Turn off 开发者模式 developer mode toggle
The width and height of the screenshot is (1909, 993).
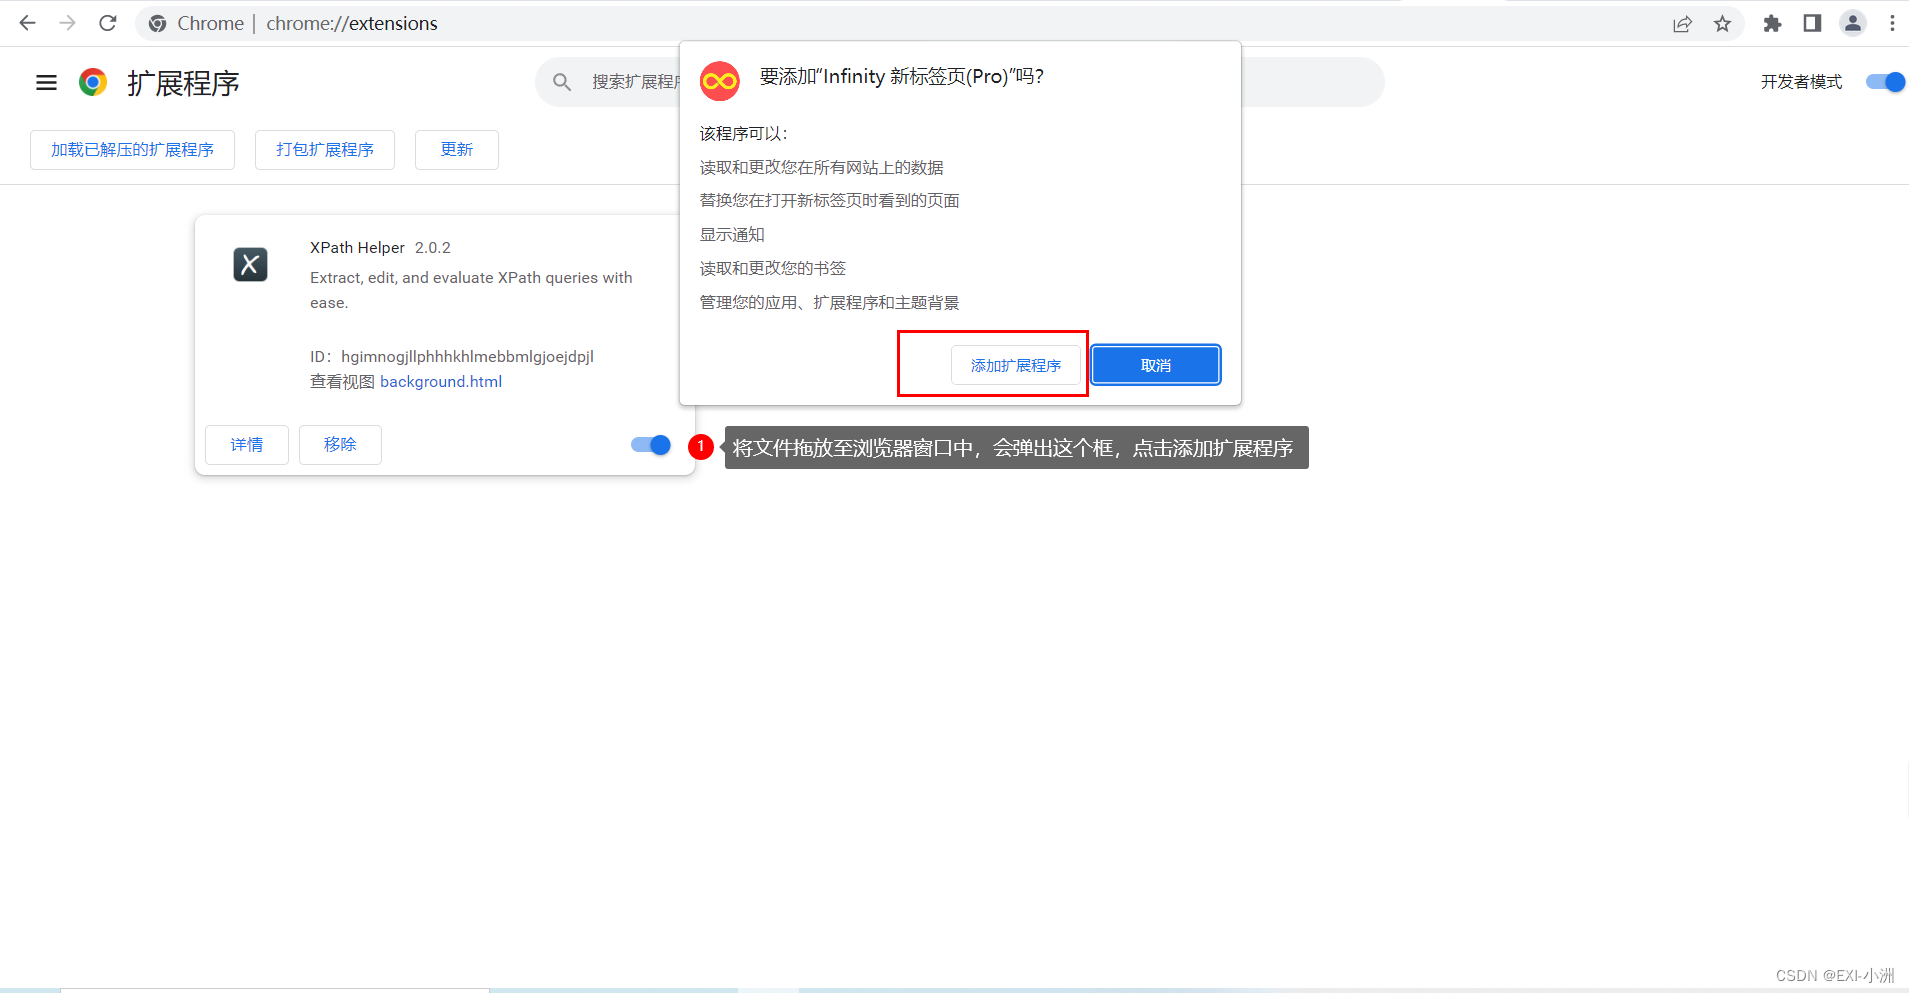pyautogui.click(x=1885, y=82)
